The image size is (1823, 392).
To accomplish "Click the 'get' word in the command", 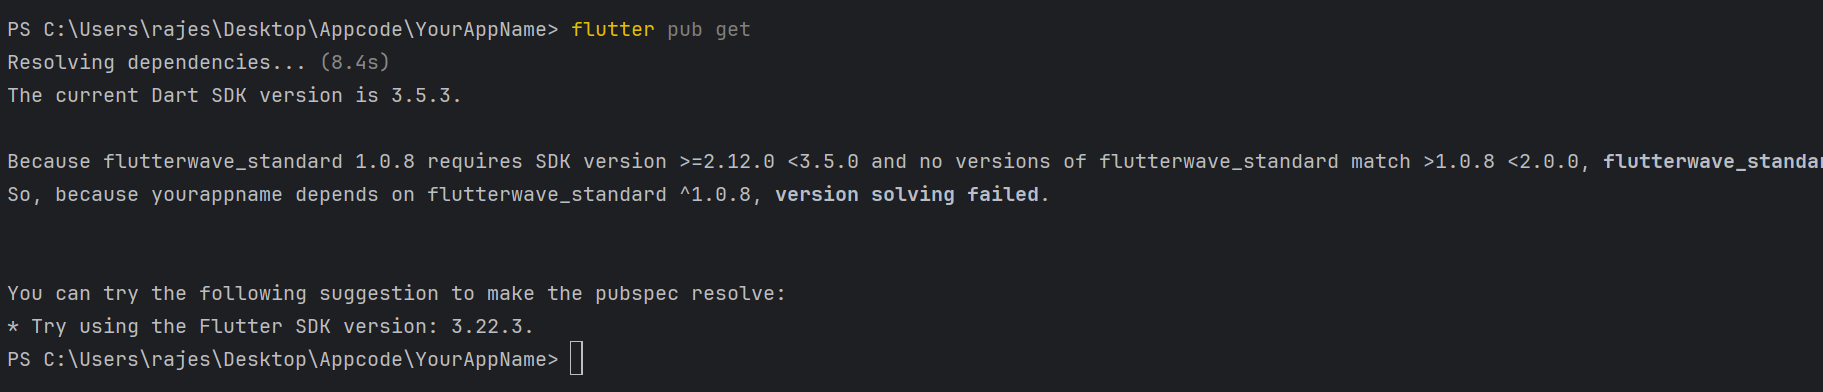I will (x=733, y=30).
